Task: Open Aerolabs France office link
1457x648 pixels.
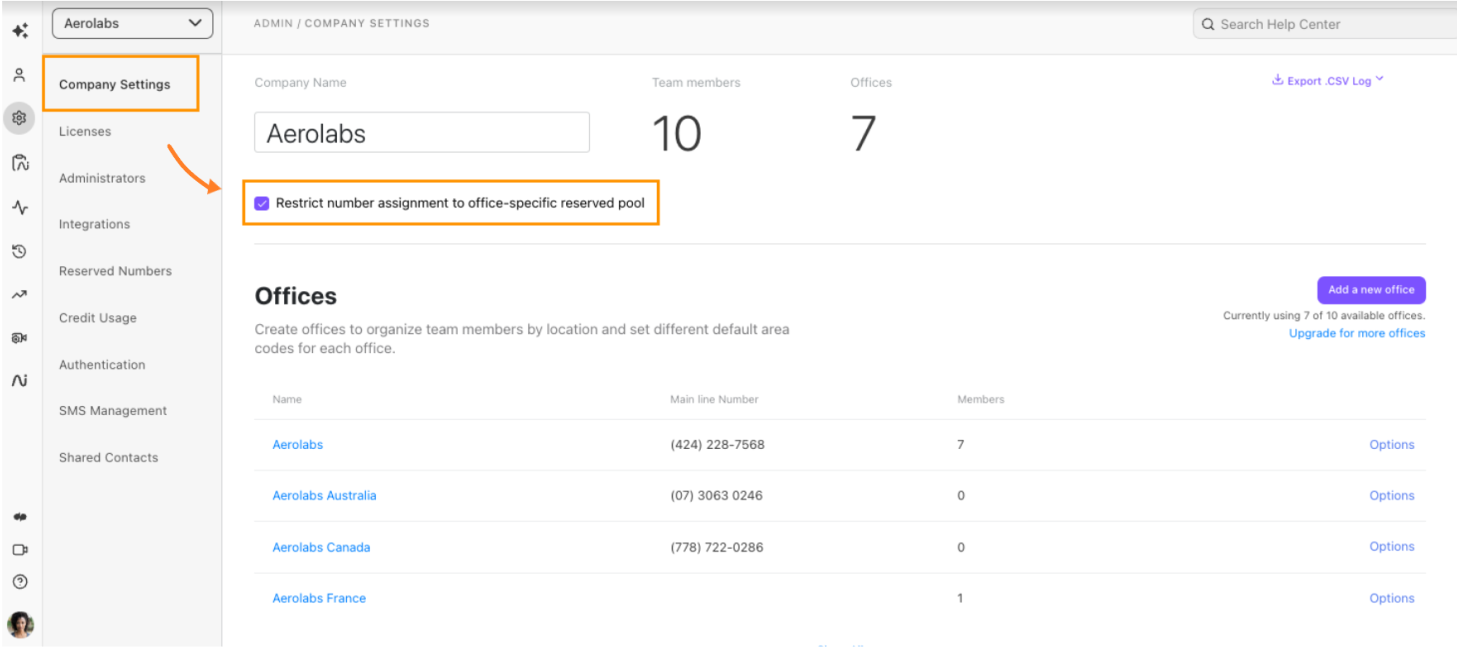Action: click(x=319, y=599)
